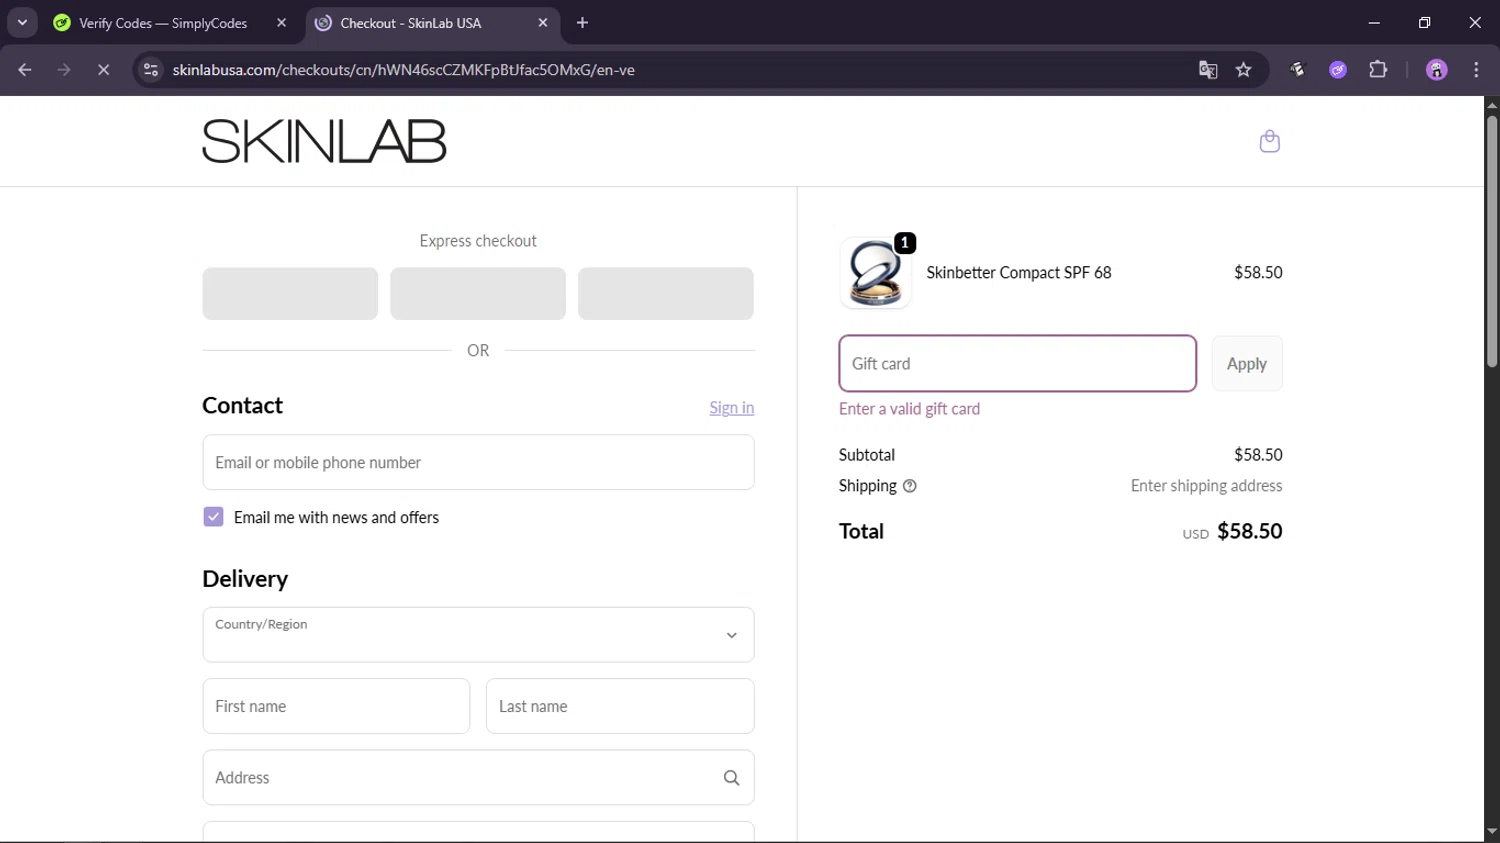Screen dimensions: 1500x843
Task: Switch to Verify Codes — SimplyCodes tab
Action: click(x=163, y=23)
